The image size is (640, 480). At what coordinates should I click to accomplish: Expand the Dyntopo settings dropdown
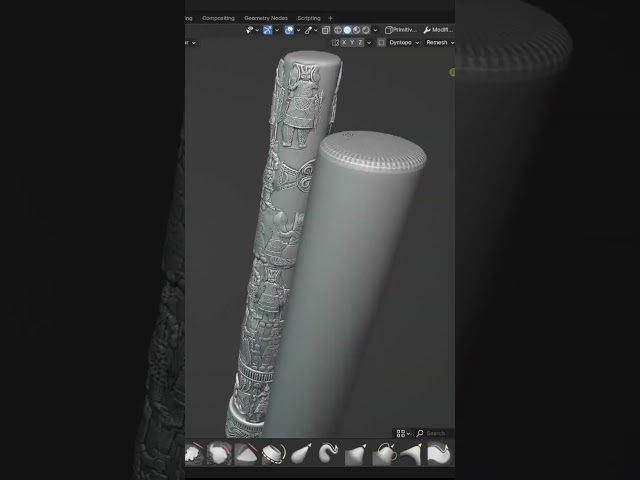click(404, 42)
